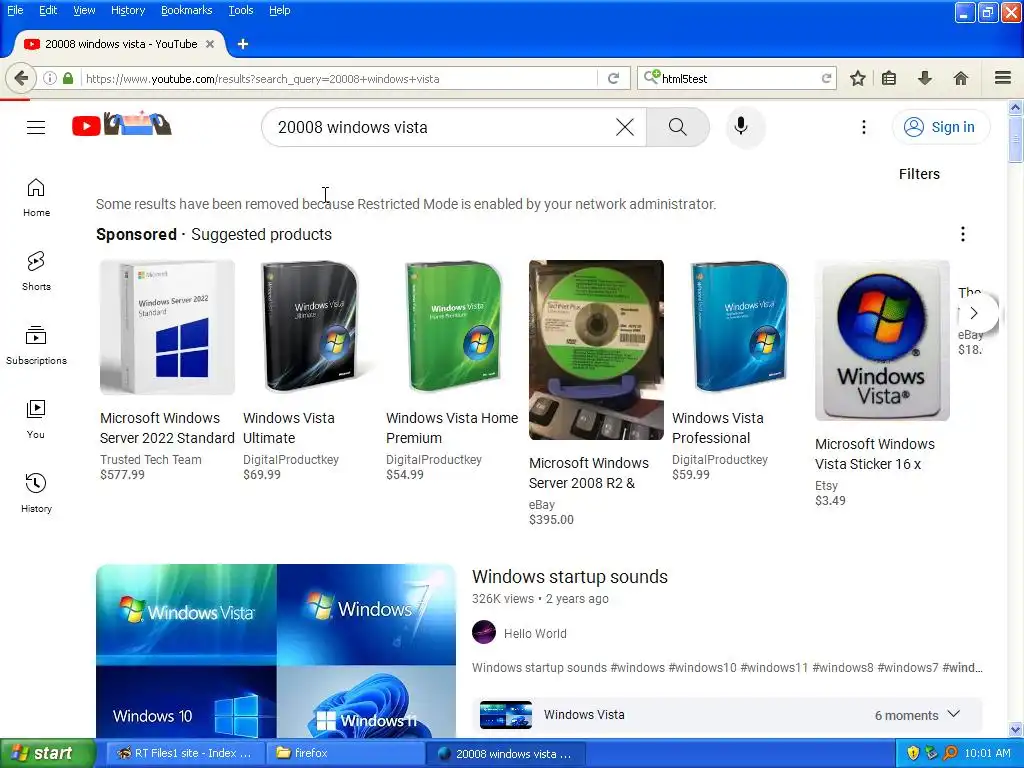Go back with Firefox back arrow

(21, 78)
